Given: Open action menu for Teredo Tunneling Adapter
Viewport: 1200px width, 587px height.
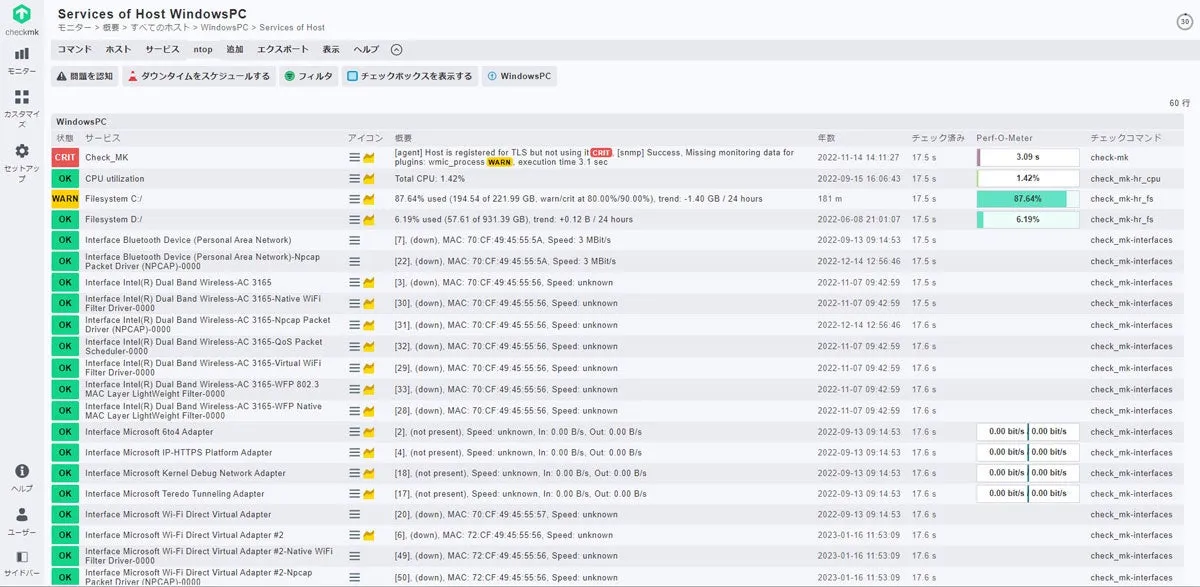Looking at the screenshot, I should point(354,494).
